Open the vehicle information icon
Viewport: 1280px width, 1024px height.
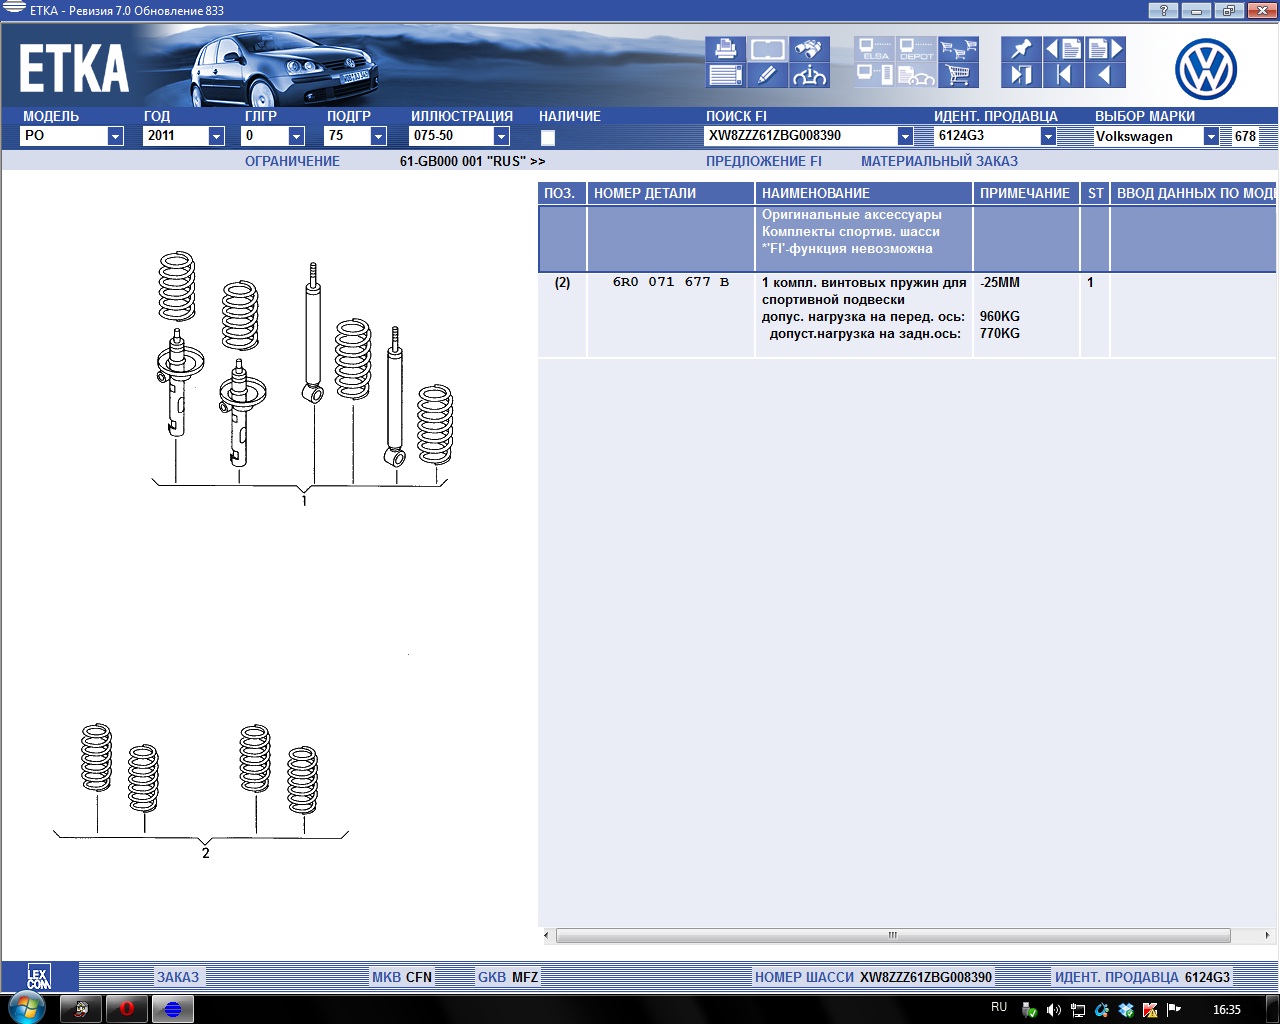click(x=809, y=75)
